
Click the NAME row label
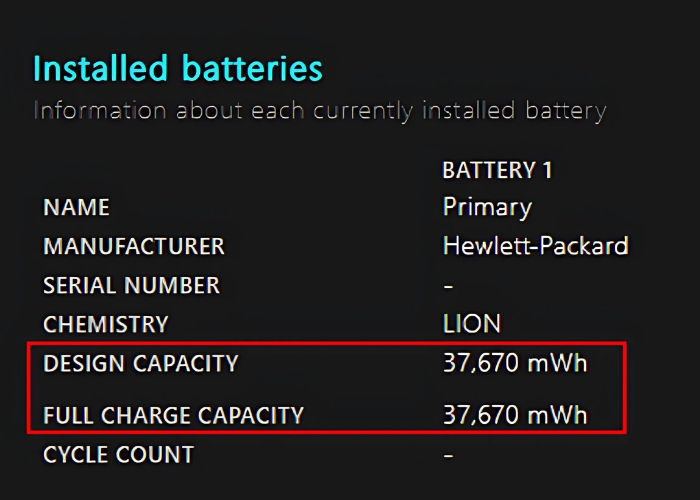tap(76, 208)
